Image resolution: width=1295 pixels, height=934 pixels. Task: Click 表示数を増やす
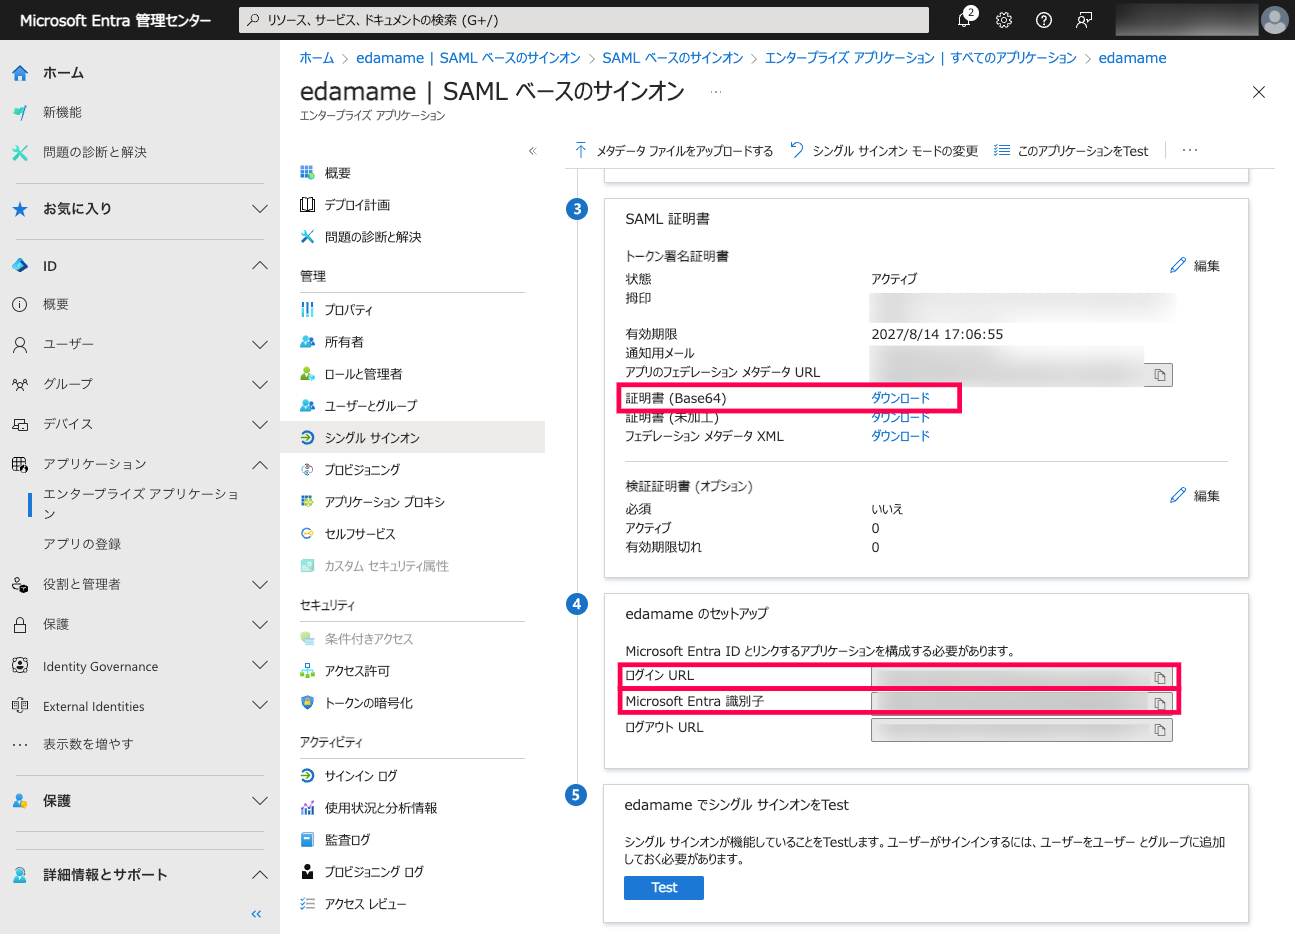tap(88, 744)
